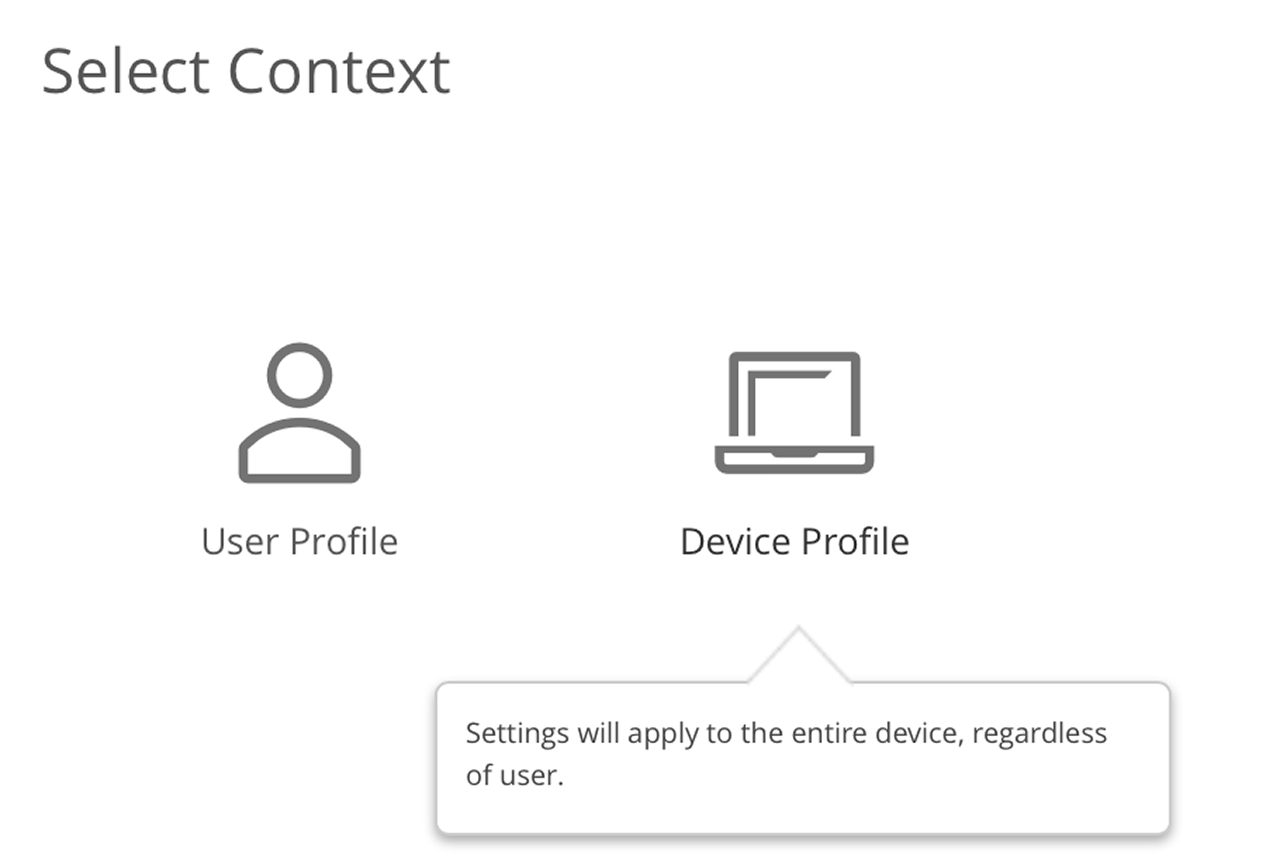
Task: Select the Device Profile laptop icon
Action: 794,412
